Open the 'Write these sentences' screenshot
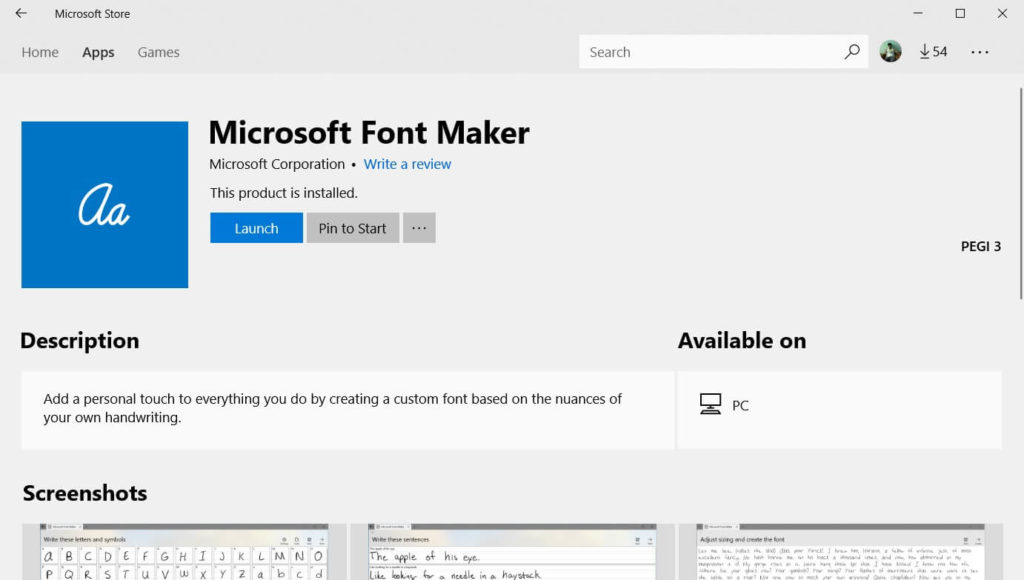This screenshot has height=580, width=1024. (512, 552)
